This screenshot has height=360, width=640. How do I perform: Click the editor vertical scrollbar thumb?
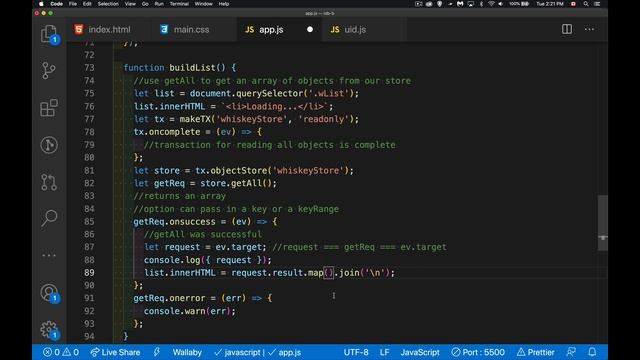tap(603, 222)
